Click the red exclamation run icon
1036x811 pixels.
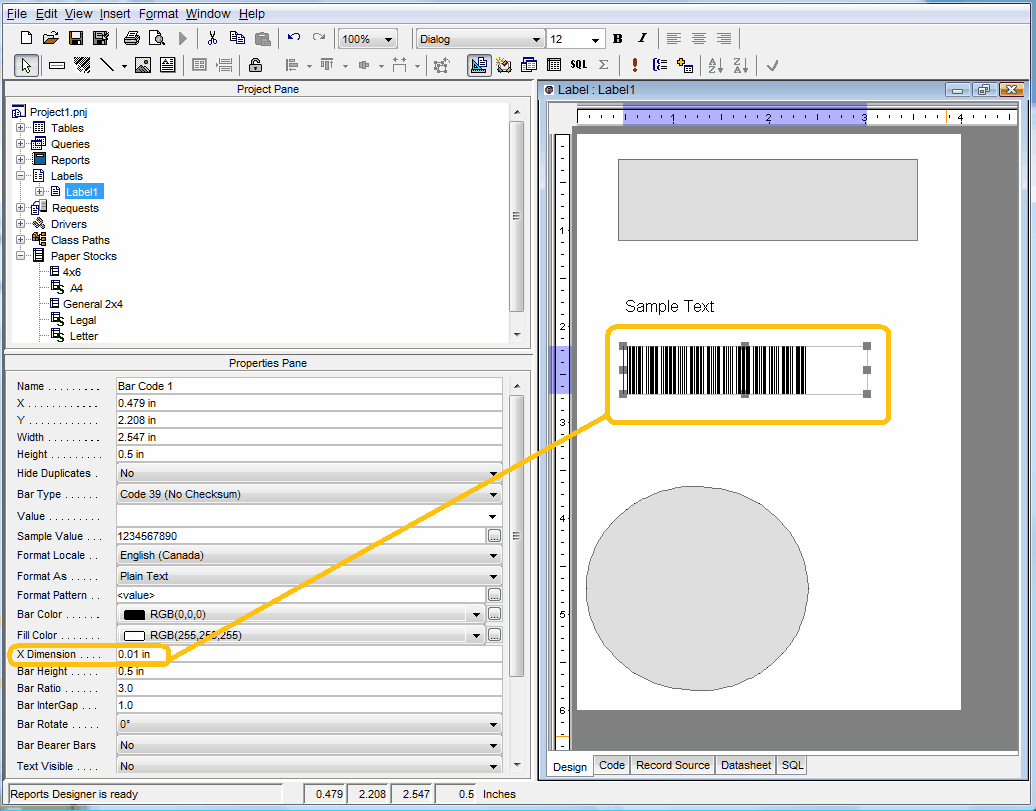pos(635,65)
